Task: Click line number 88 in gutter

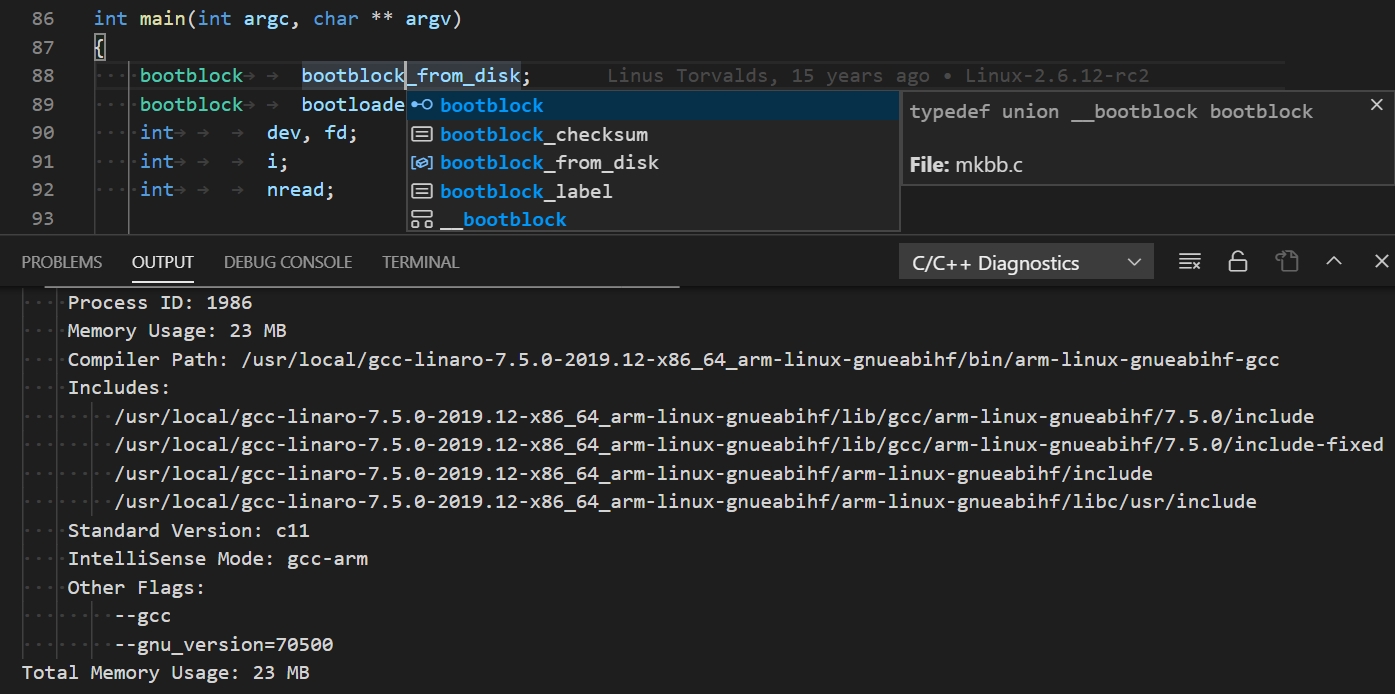Action: click(x=43, y=76)
